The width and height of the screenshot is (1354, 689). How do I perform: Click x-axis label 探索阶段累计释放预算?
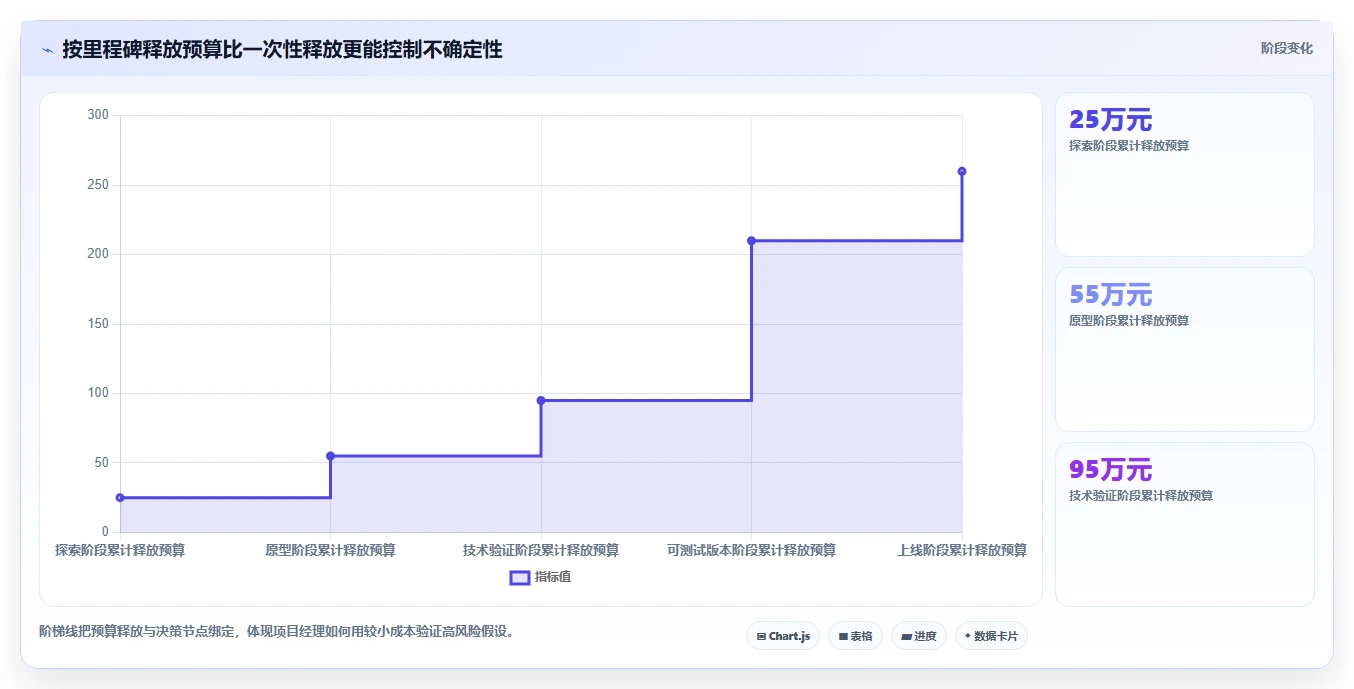point(120,550)
